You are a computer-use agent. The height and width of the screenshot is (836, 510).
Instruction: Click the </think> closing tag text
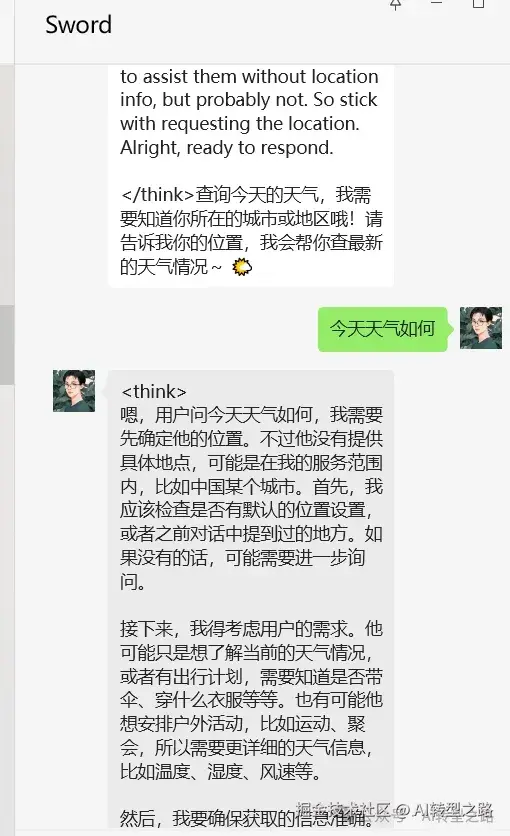coord(157,195)
